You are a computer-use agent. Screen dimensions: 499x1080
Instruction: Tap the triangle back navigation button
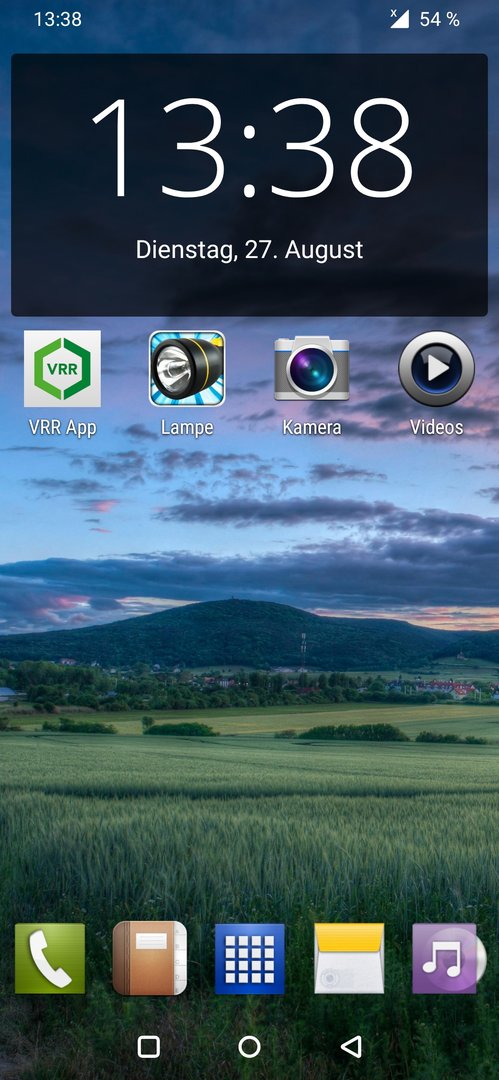(x=351, y=1047)
